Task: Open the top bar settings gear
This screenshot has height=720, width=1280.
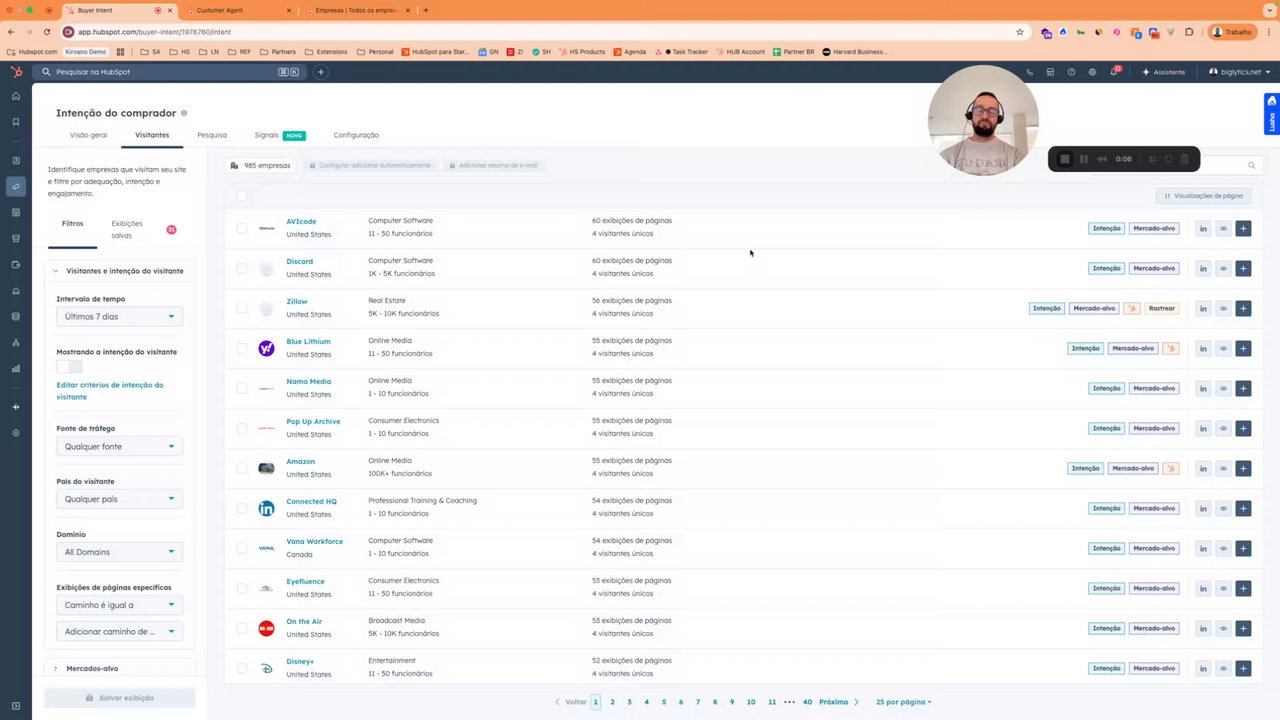Action: [x=1092, y=72]
